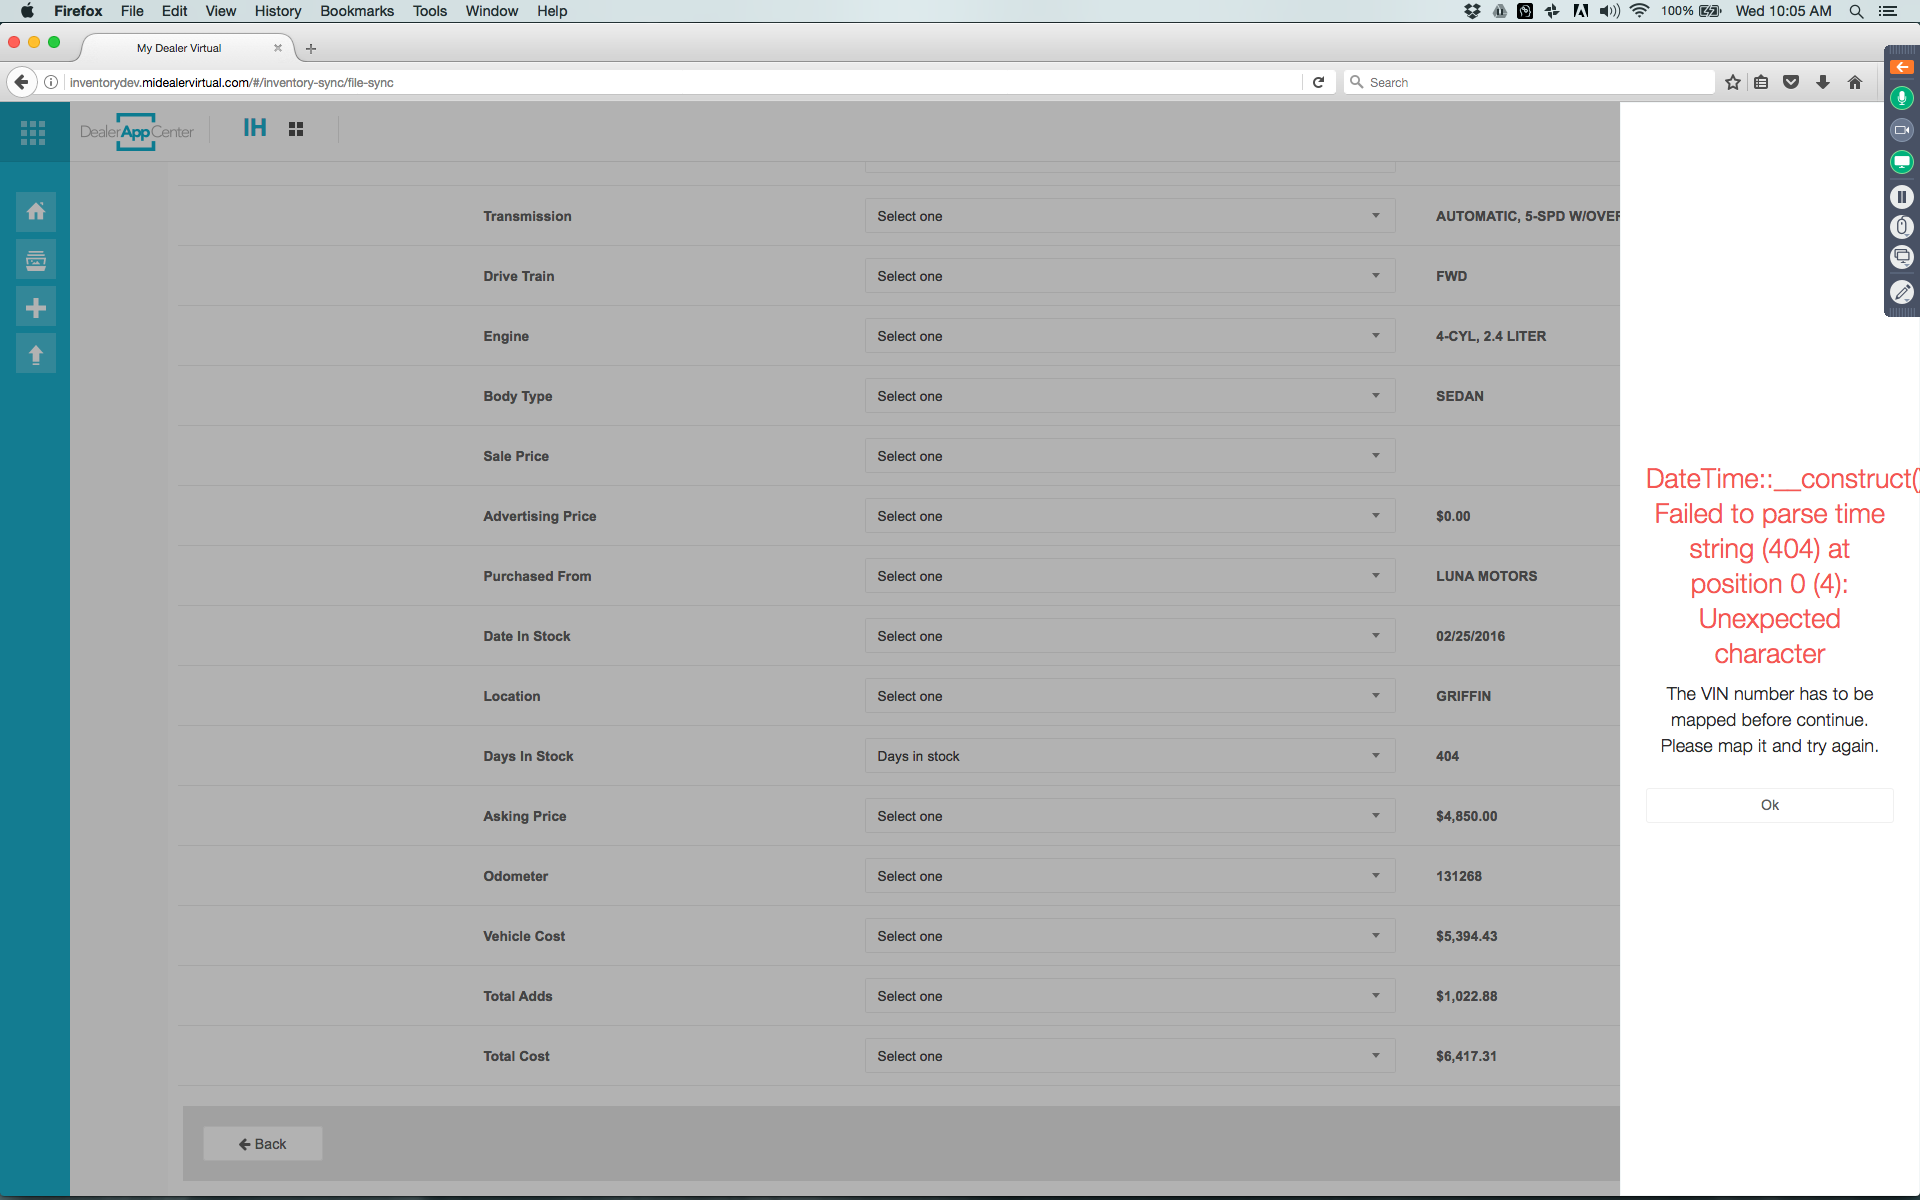Toggle the webcam camera recorder icon
This screenshot has height=1200, width=1920.
pyautogui.click(x=1902, y=130)
